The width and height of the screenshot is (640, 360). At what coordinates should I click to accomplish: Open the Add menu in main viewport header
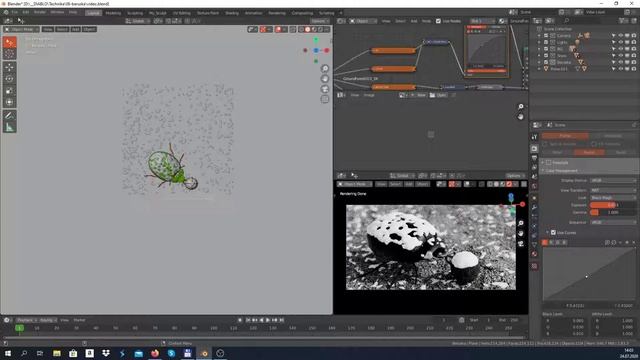tap(76, 29)
